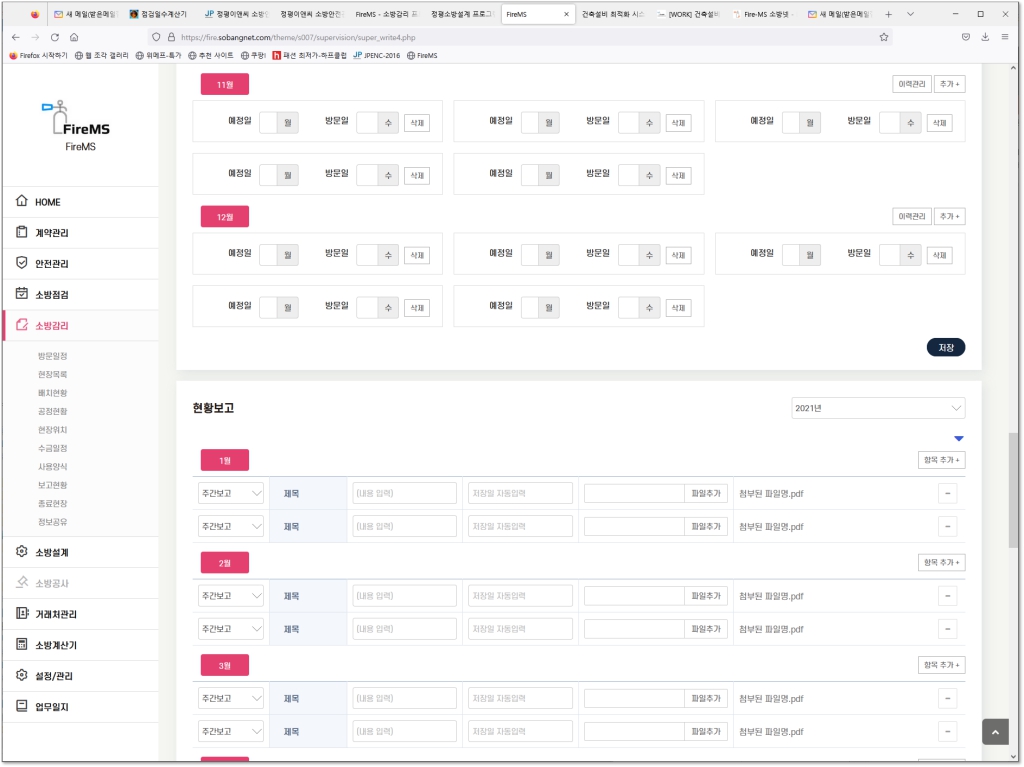Go to 계약관리 in the sidebar
Image resolution: width=1024 pixels, height=767 pixels.
[52, 233]
